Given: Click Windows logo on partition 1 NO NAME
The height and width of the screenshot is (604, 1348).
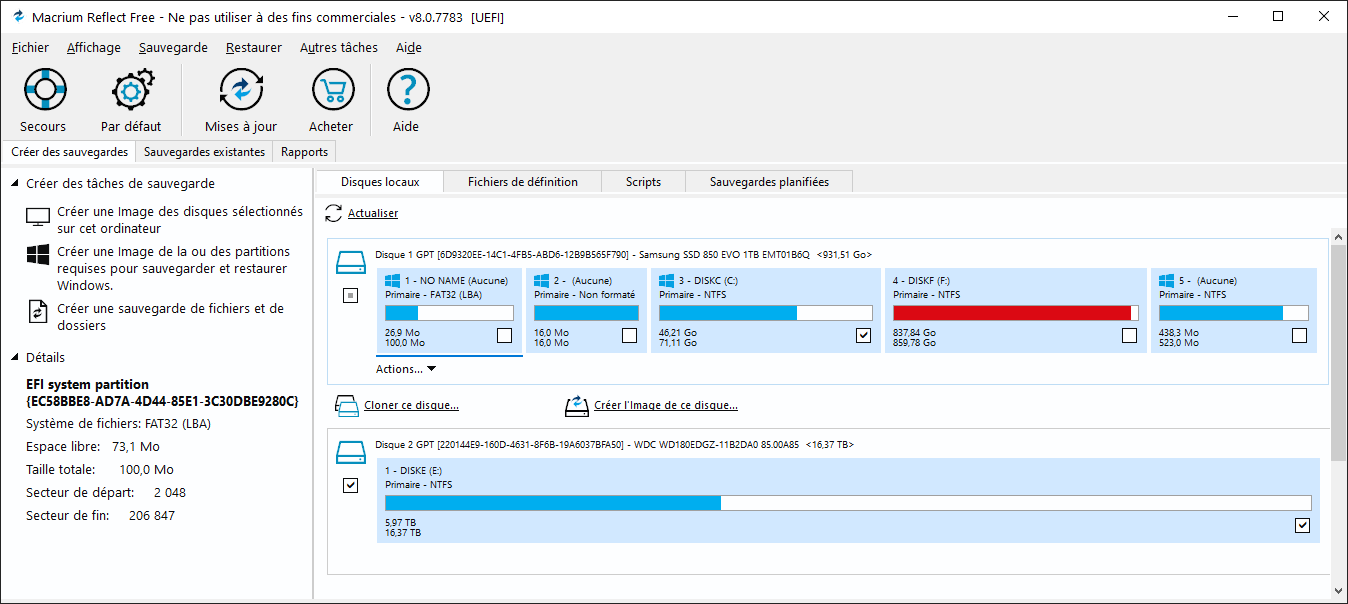Looking at the screenshot, I should [x=392, y=281].
